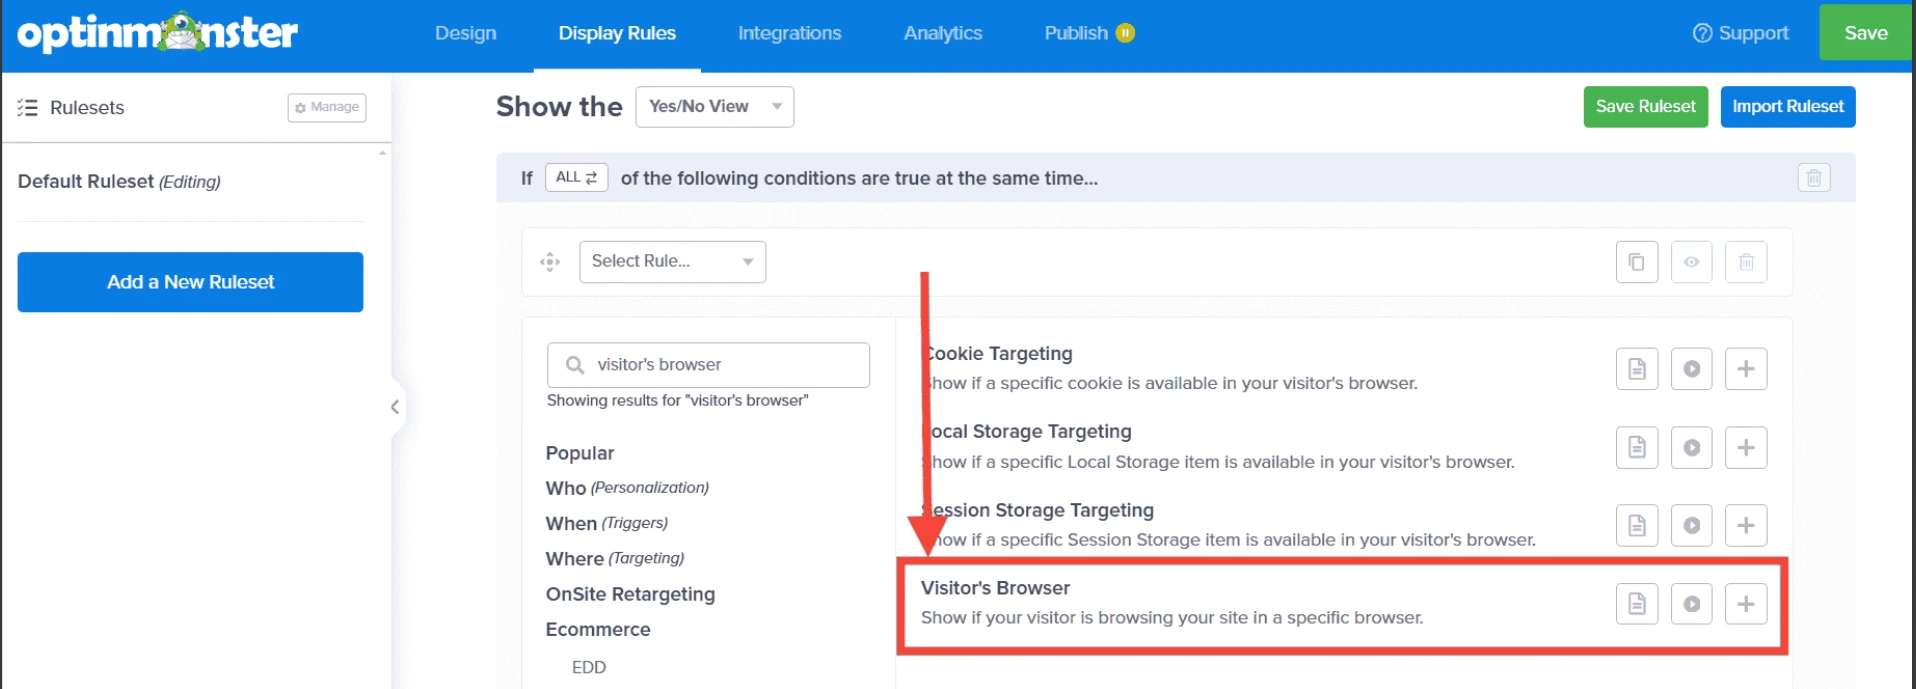Delete the Select Rule row

click(x=1746, y=262)
